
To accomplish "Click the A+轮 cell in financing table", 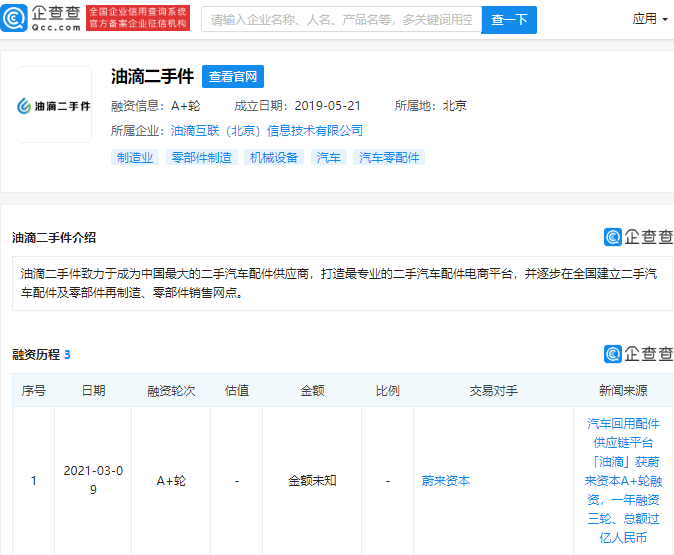I will [x=171, y=481].
